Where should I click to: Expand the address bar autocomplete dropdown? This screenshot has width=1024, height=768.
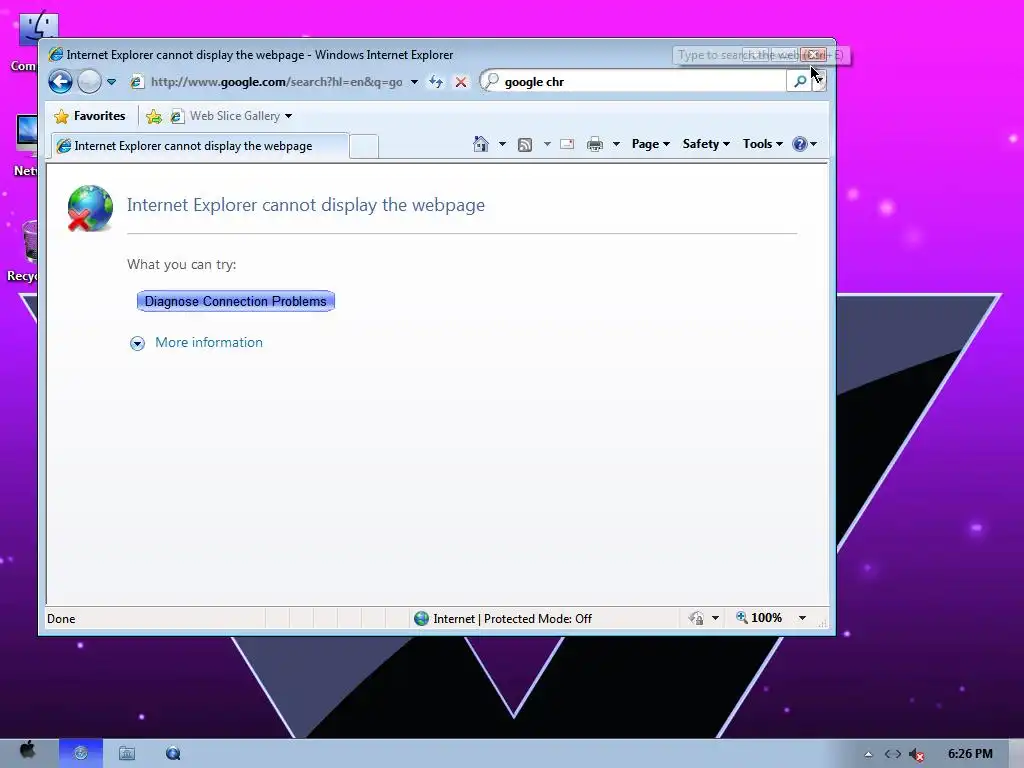[x=414, y=82]
